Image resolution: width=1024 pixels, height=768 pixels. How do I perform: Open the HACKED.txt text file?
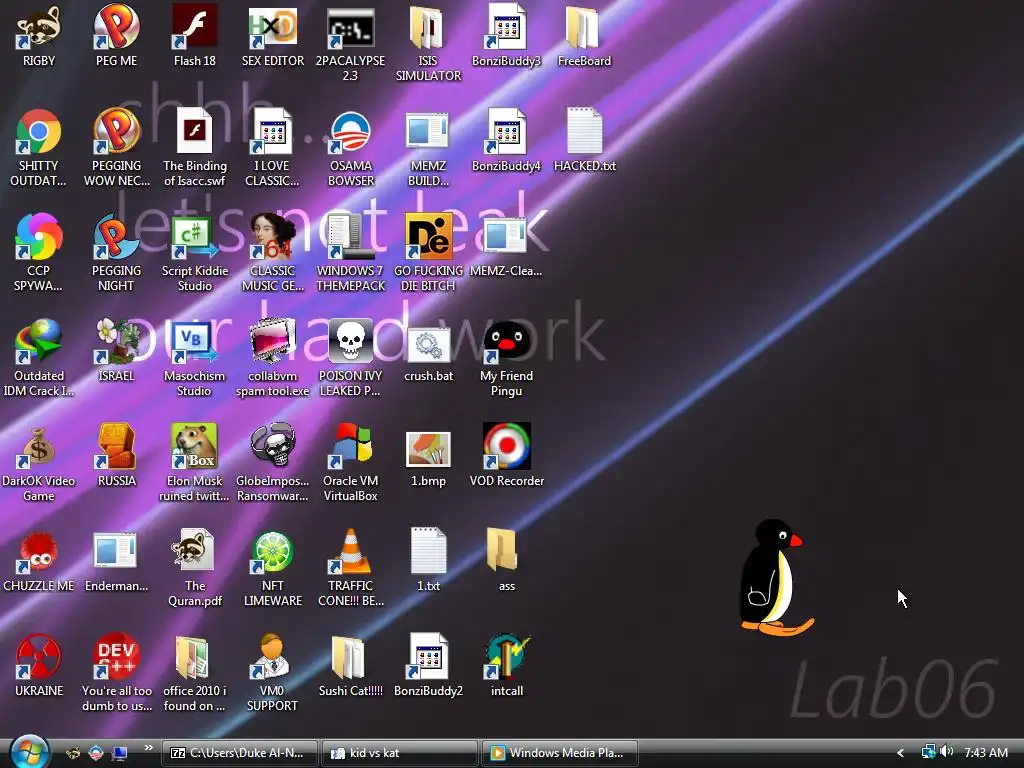pos(584,132)
